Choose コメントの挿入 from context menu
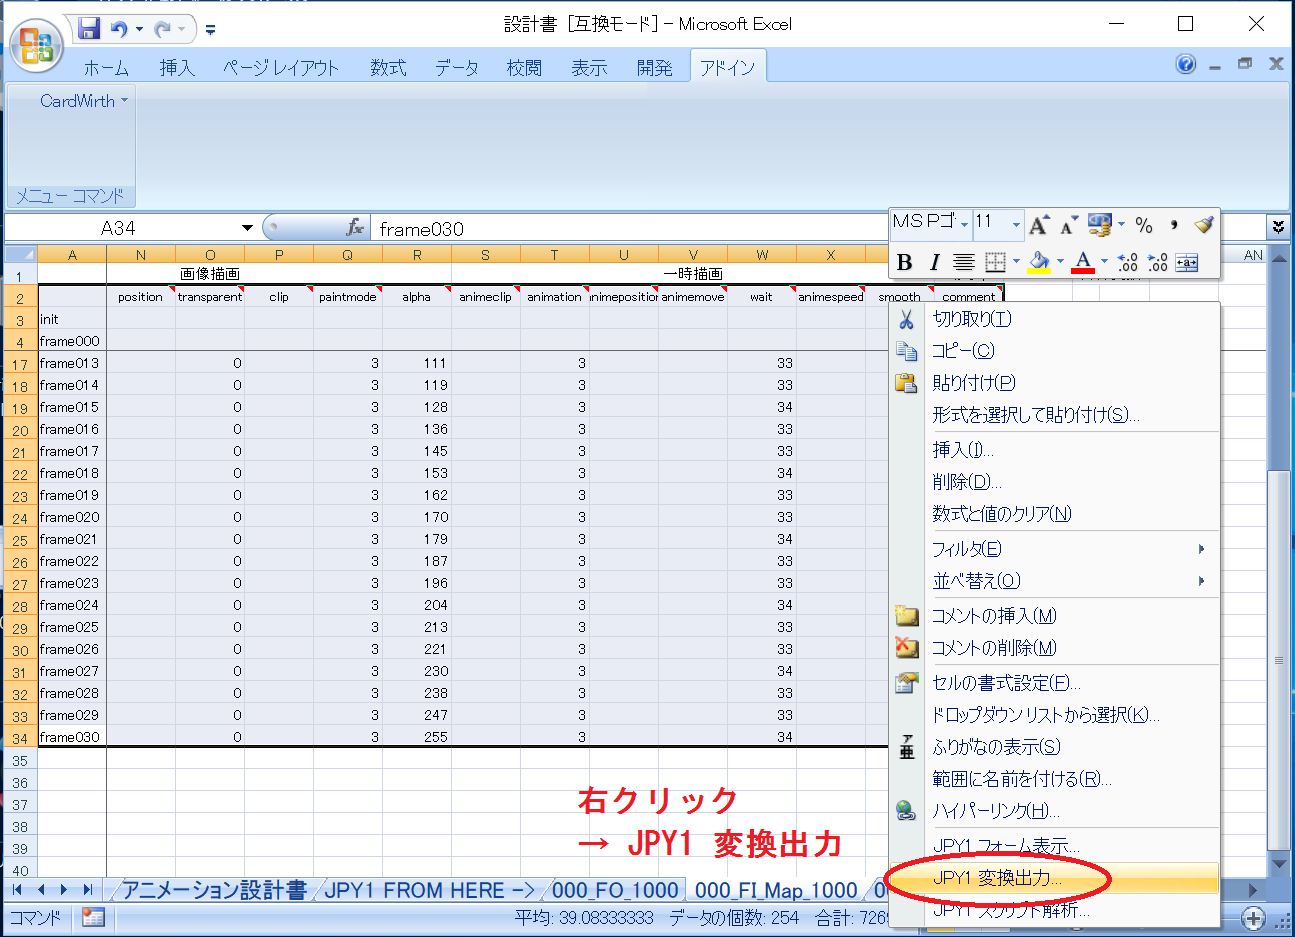The height and width of the screenshot is (937, 1295). tap(1054, 616)
